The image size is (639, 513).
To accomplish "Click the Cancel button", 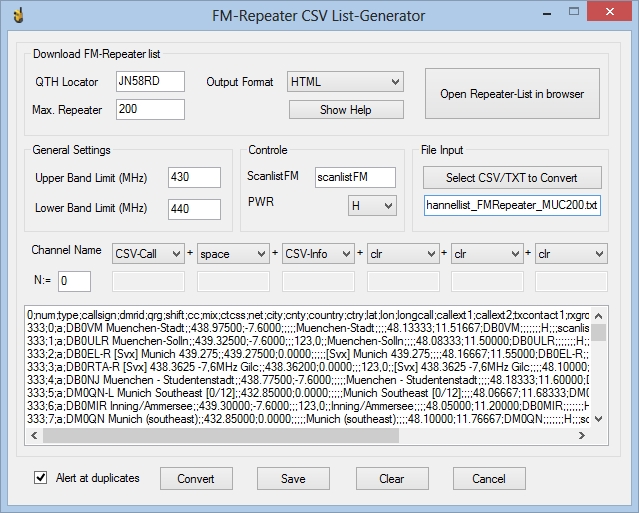I will (489, 478).
